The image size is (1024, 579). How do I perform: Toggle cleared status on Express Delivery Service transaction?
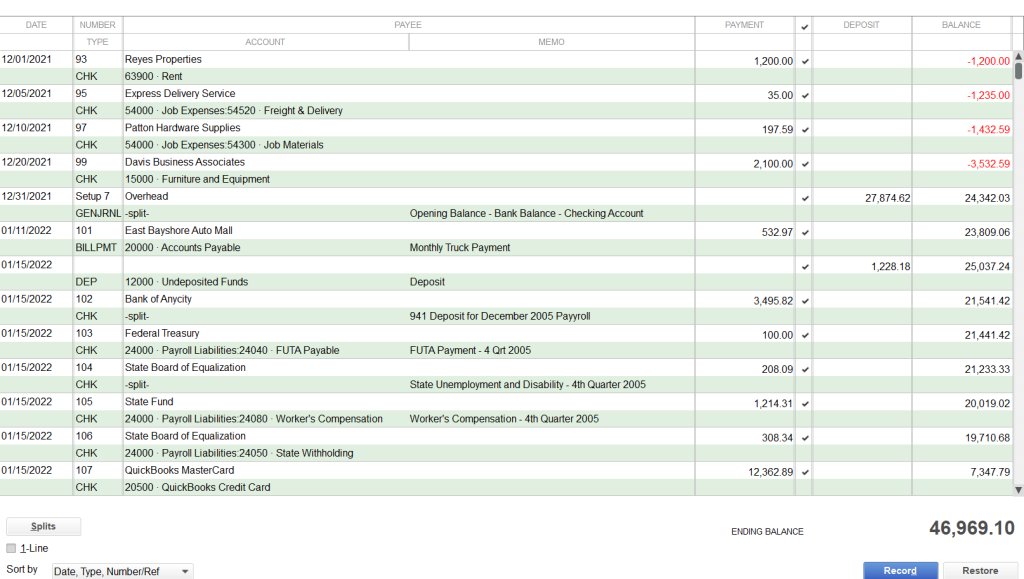tap(804, 93)
